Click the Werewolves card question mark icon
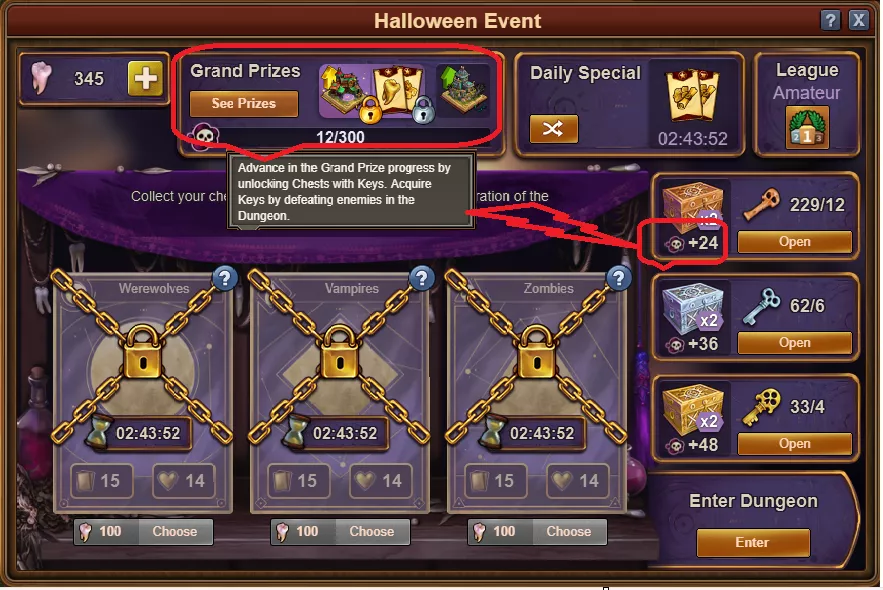 click(225, 278)
